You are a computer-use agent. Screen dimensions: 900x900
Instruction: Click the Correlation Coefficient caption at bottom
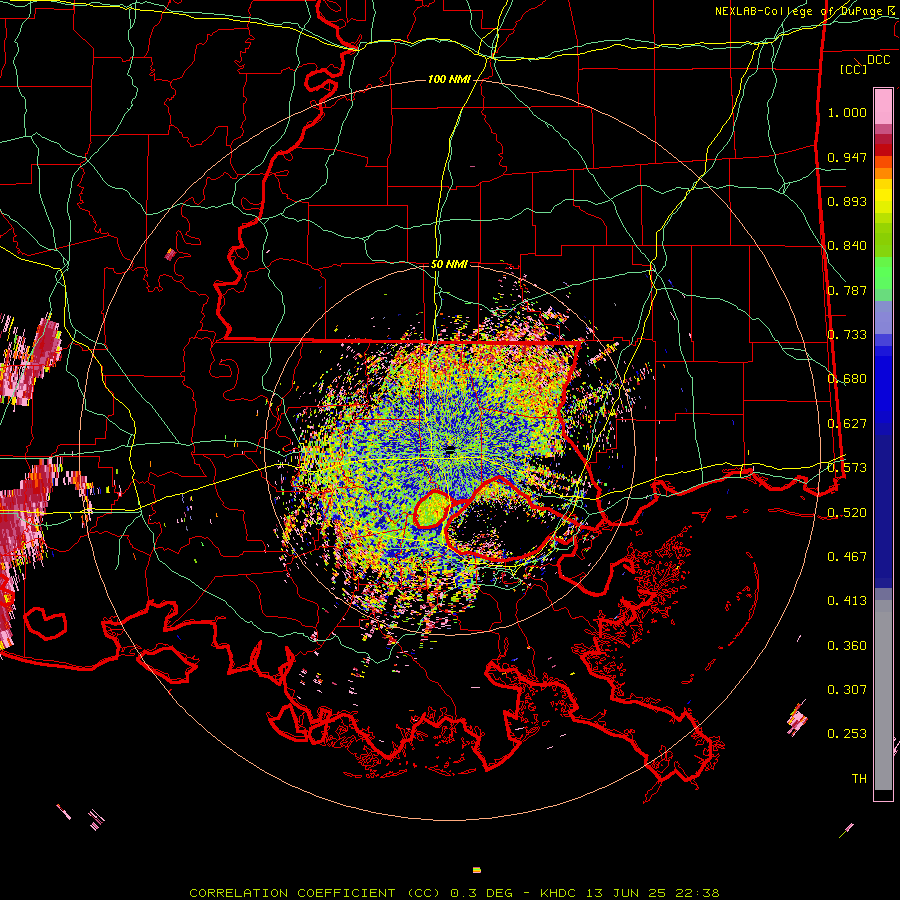454,893
